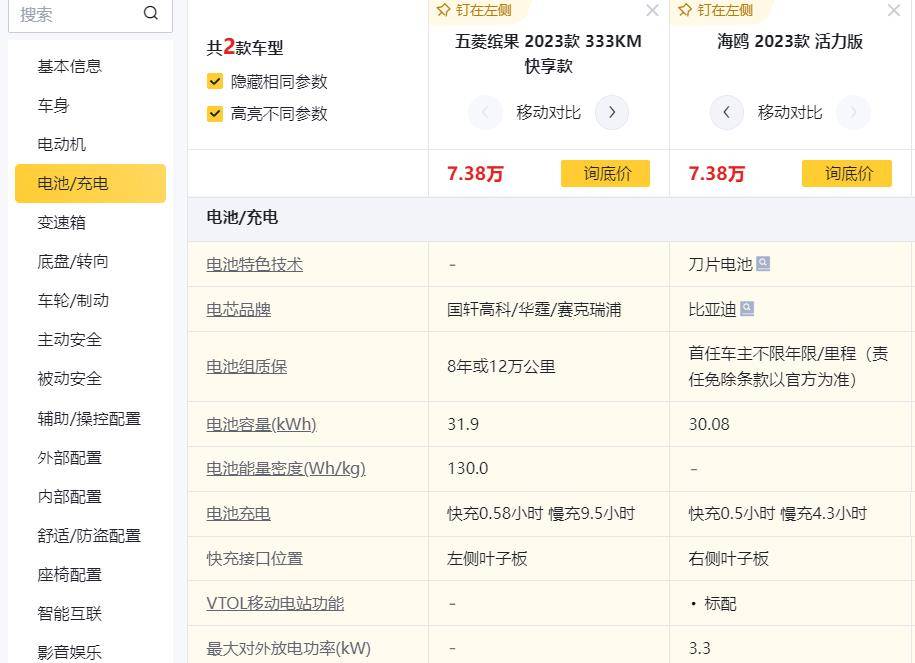Open 电池能量密度(Wh/kg) parameter link
This screenshot has width=915, height=663.
click(286, 469)
